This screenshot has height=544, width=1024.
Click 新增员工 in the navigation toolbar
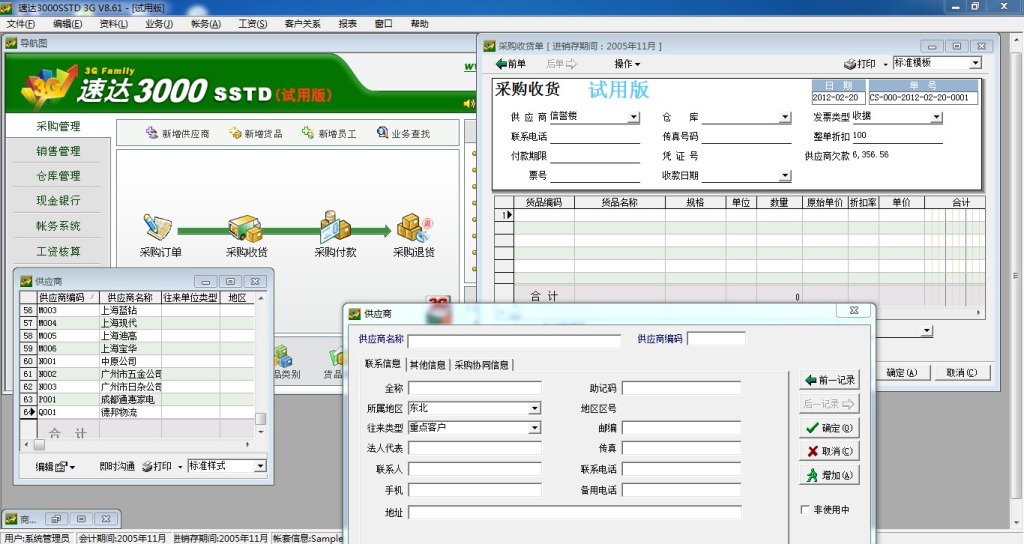coord(328,133)
